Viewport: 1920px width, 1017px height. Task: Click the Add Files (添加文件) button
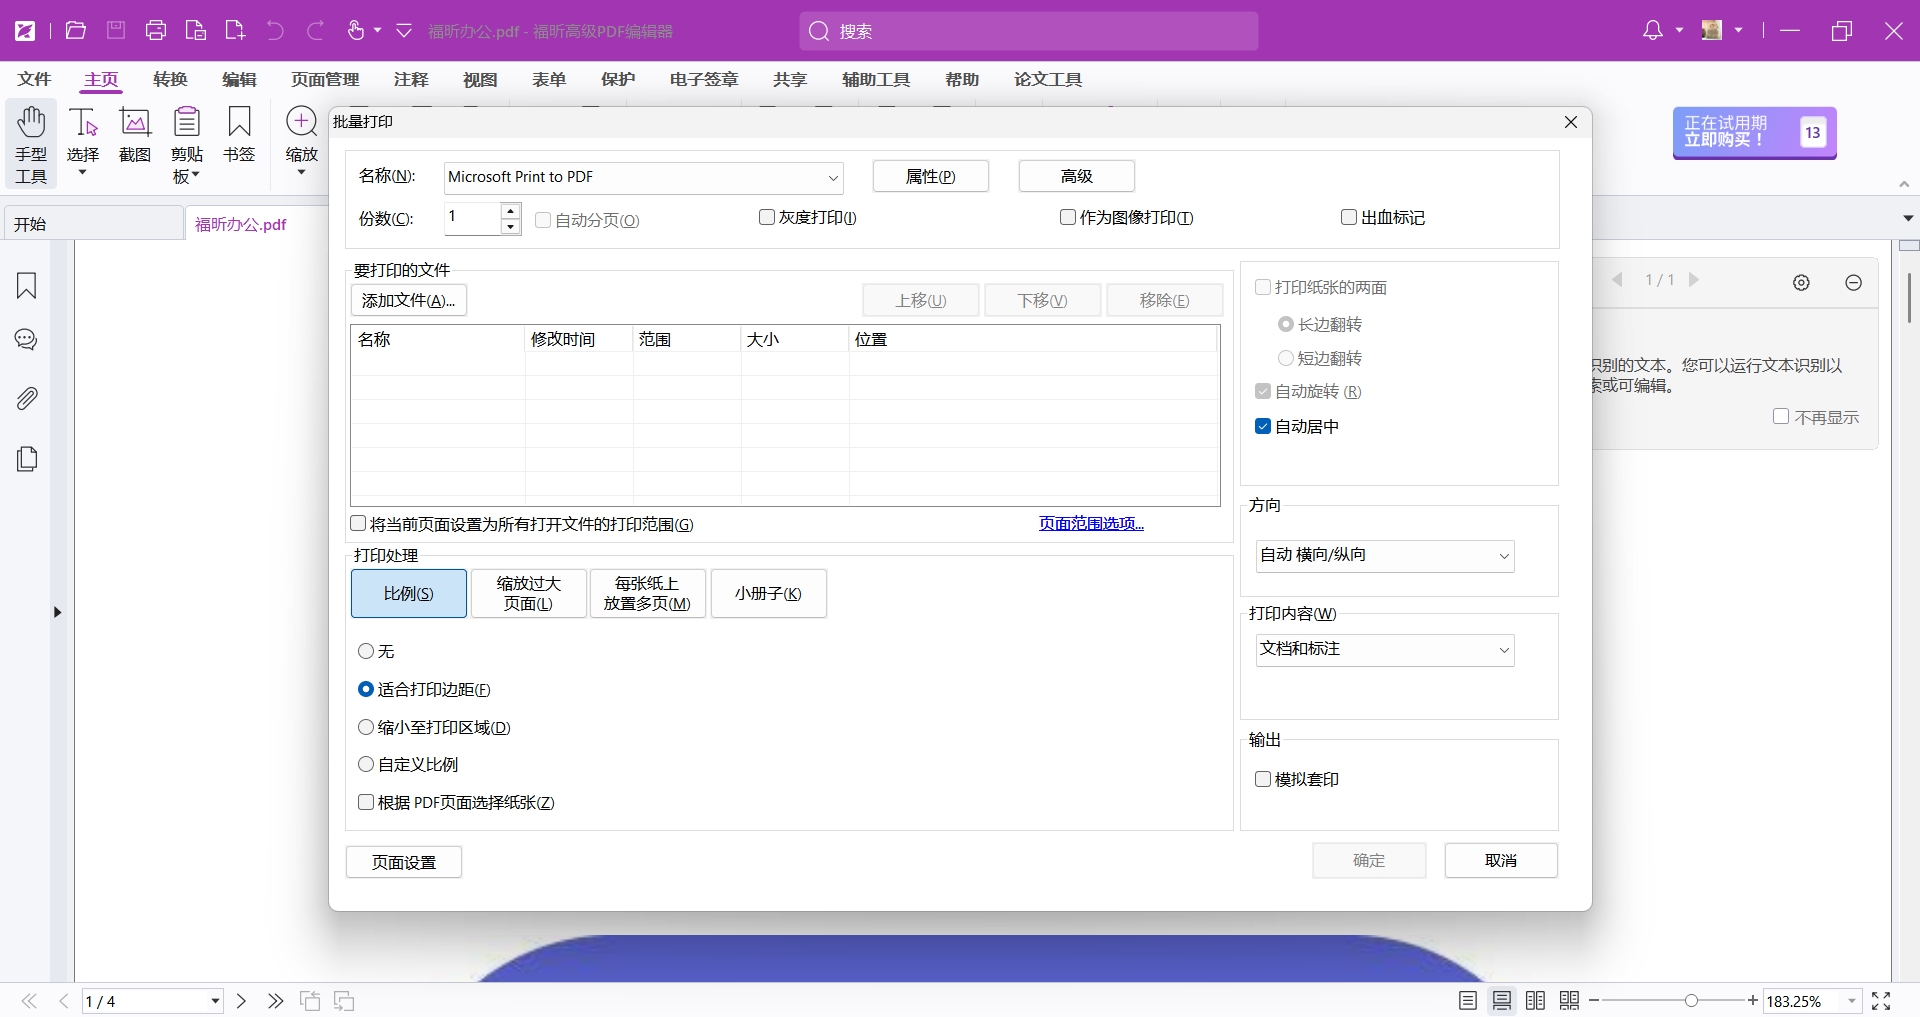click(x=408, y=300)
